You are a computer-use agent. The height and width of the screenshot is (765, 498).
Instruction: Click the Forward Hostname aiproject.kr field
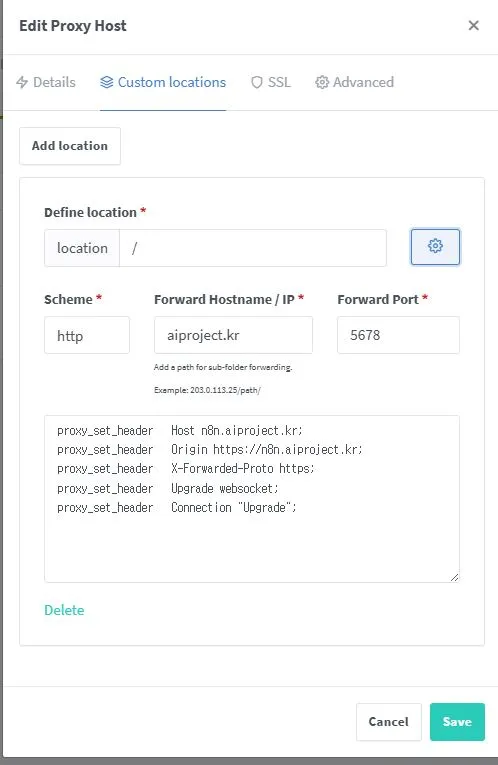pos(233,335)
